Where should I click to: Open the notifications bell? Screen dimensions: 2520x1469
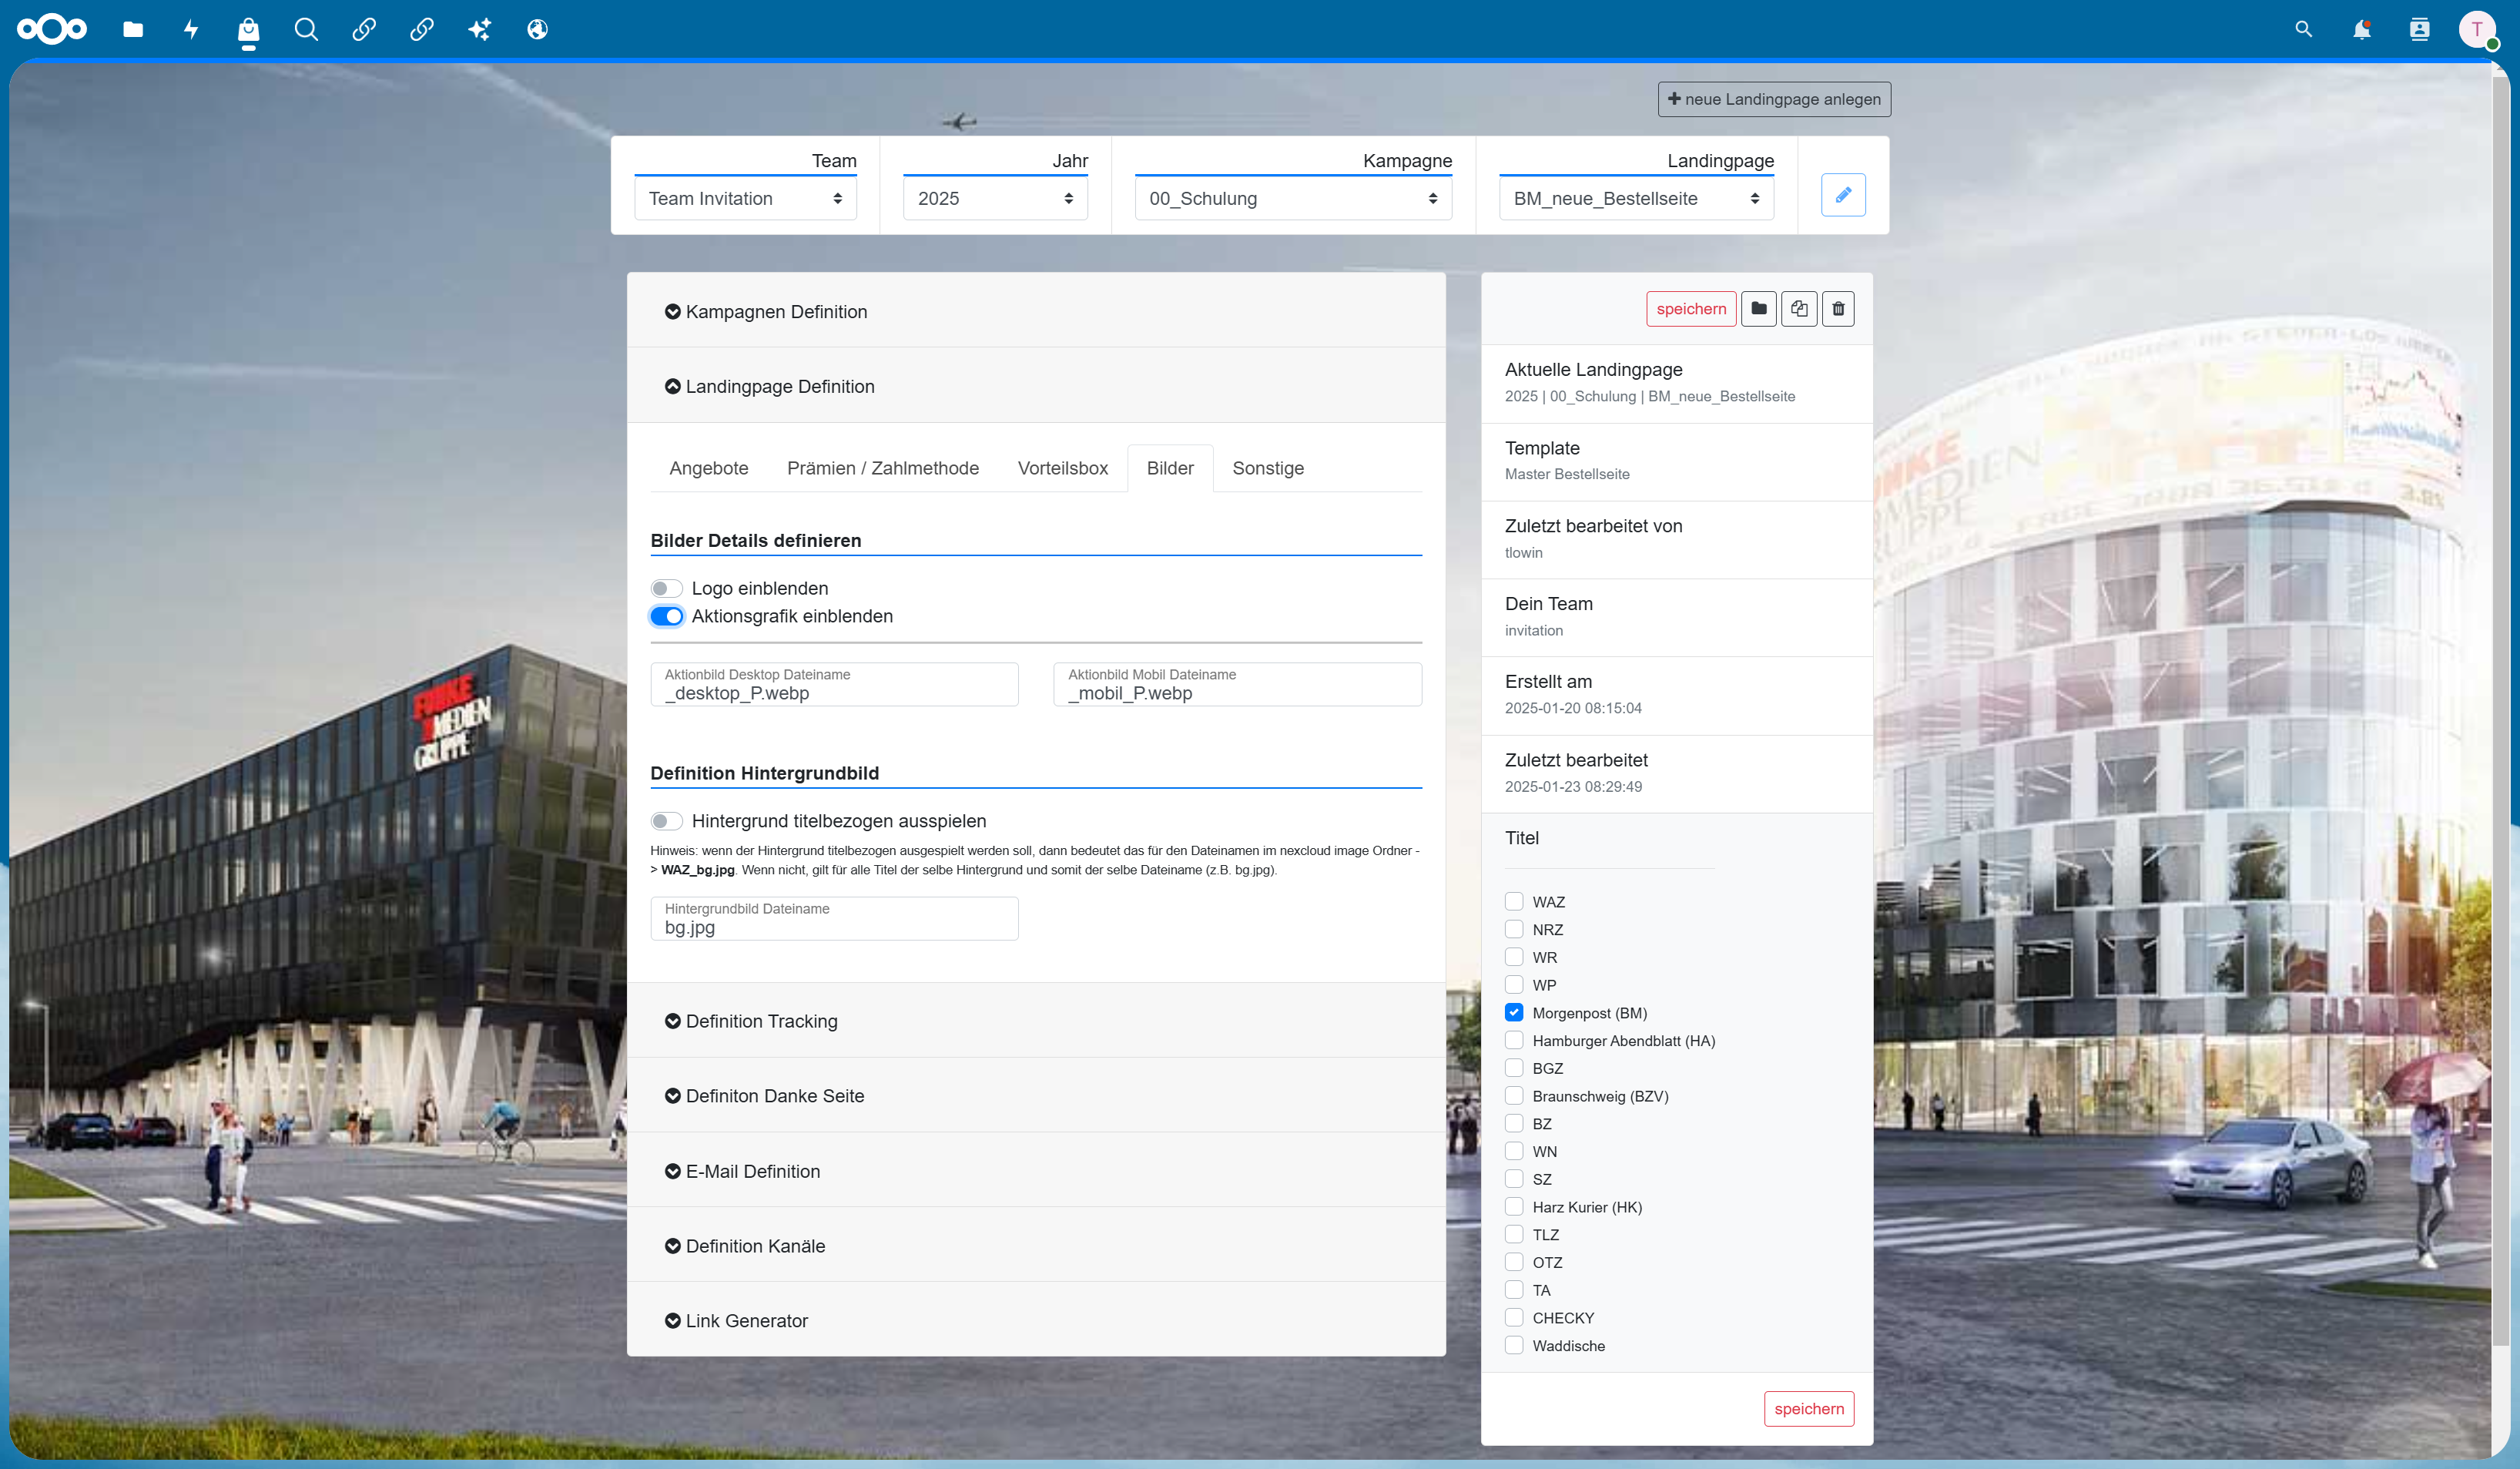(x=2362, y=29)
